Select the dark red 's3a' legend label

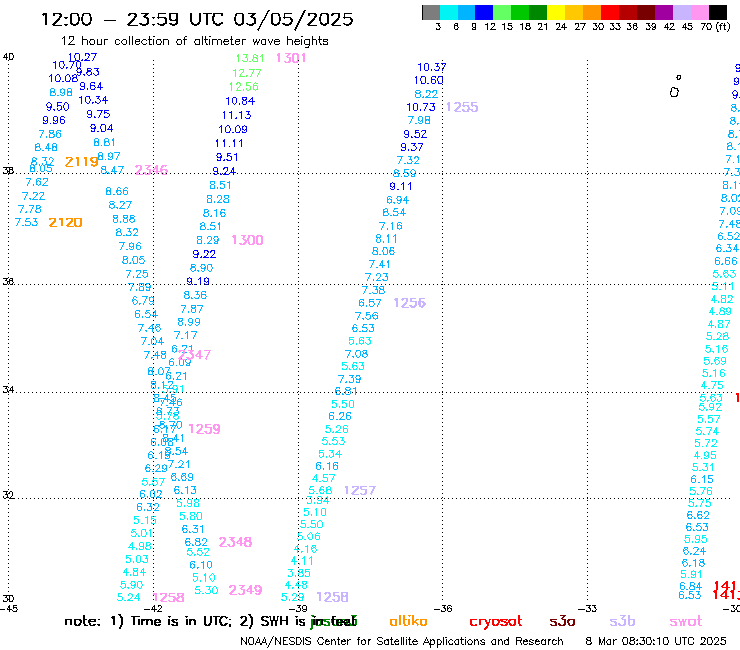pyautogui.click(x=562, y=621)
